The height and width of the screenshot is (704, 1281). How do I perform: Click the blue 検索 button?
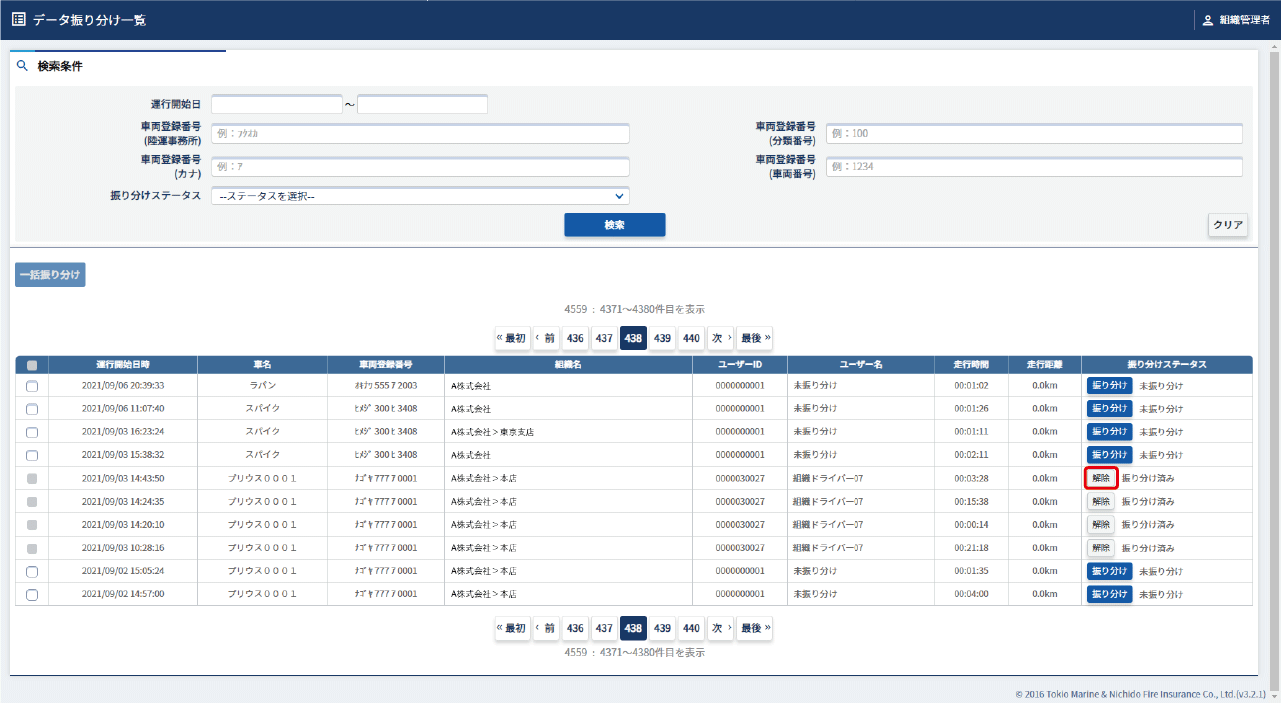614,225
